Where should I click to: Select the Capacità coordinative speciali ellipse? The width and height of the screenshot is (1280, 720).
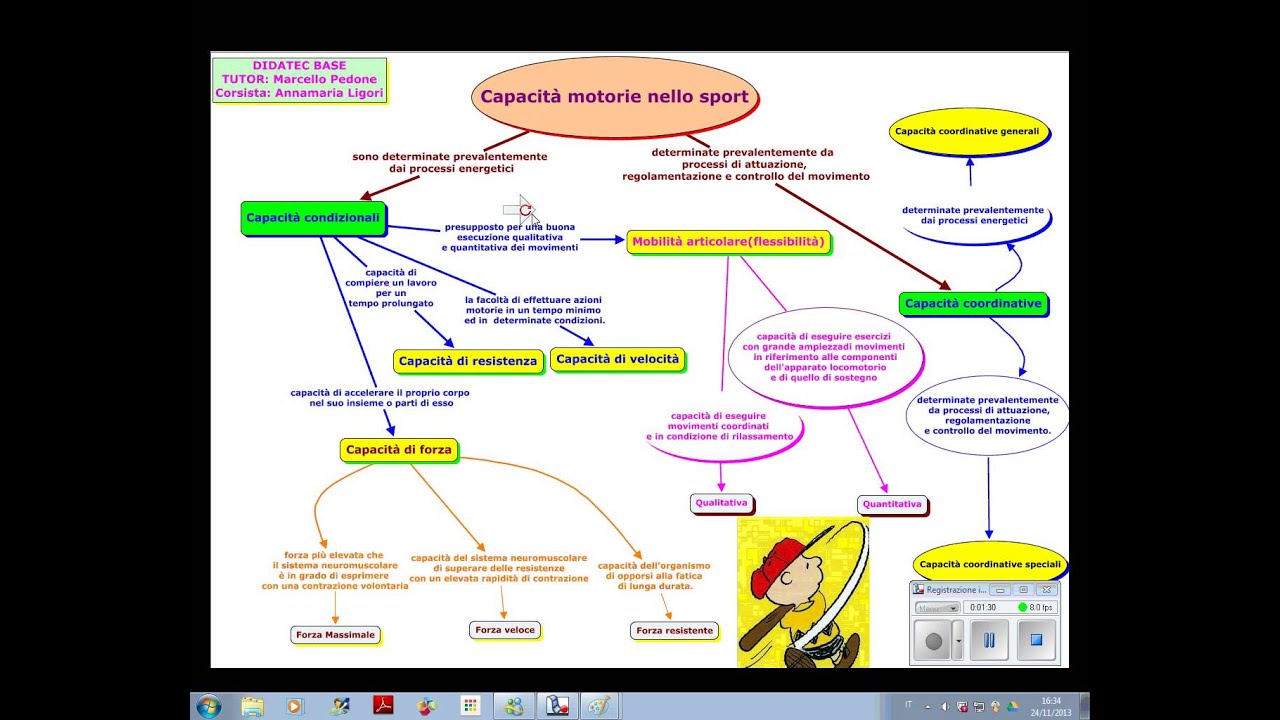(x=989, y=564)
